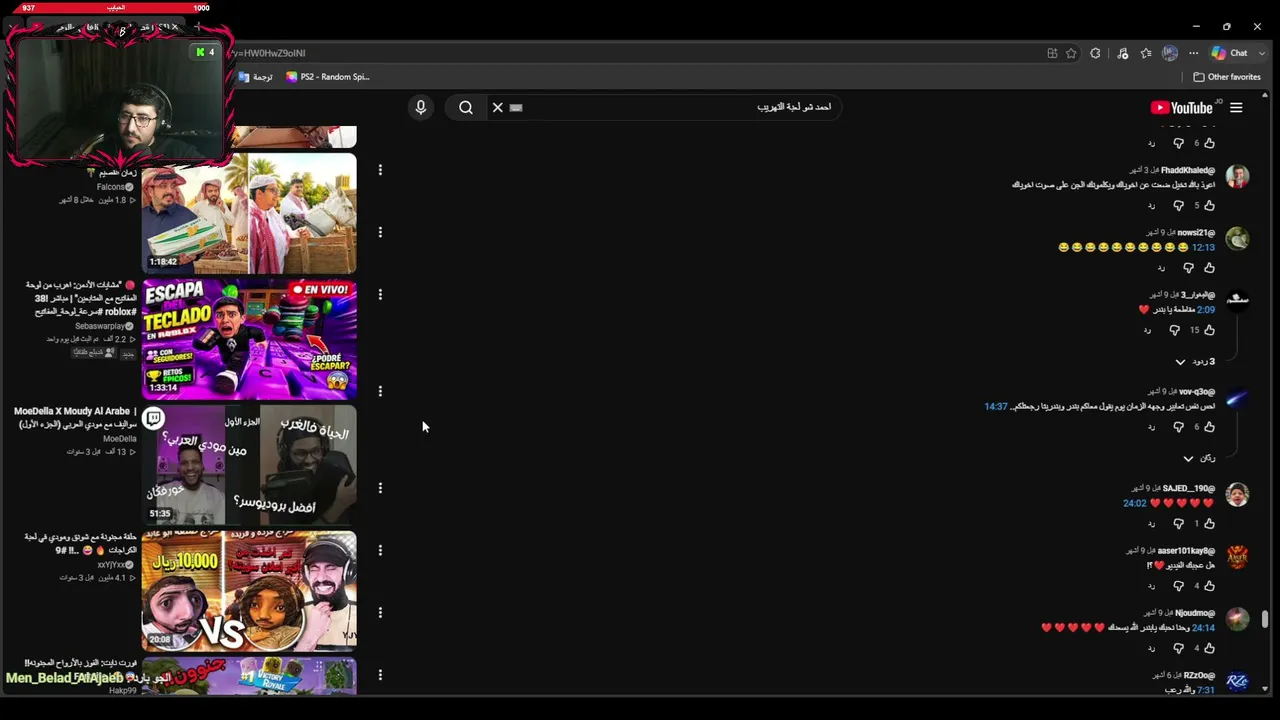Click the scrollbar down arrow
This screenshot has width=1280, height=720.
coord(1265,688)
